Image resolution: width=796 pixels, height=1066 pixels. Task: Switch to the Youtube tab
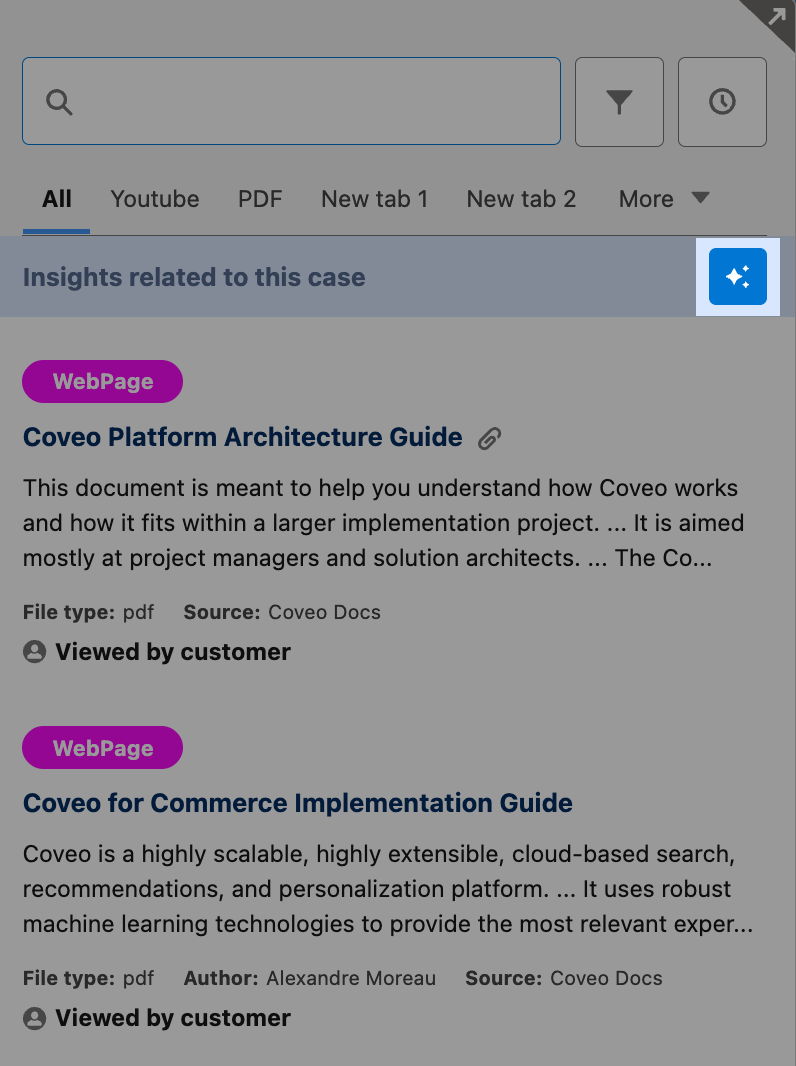[155, 199]
